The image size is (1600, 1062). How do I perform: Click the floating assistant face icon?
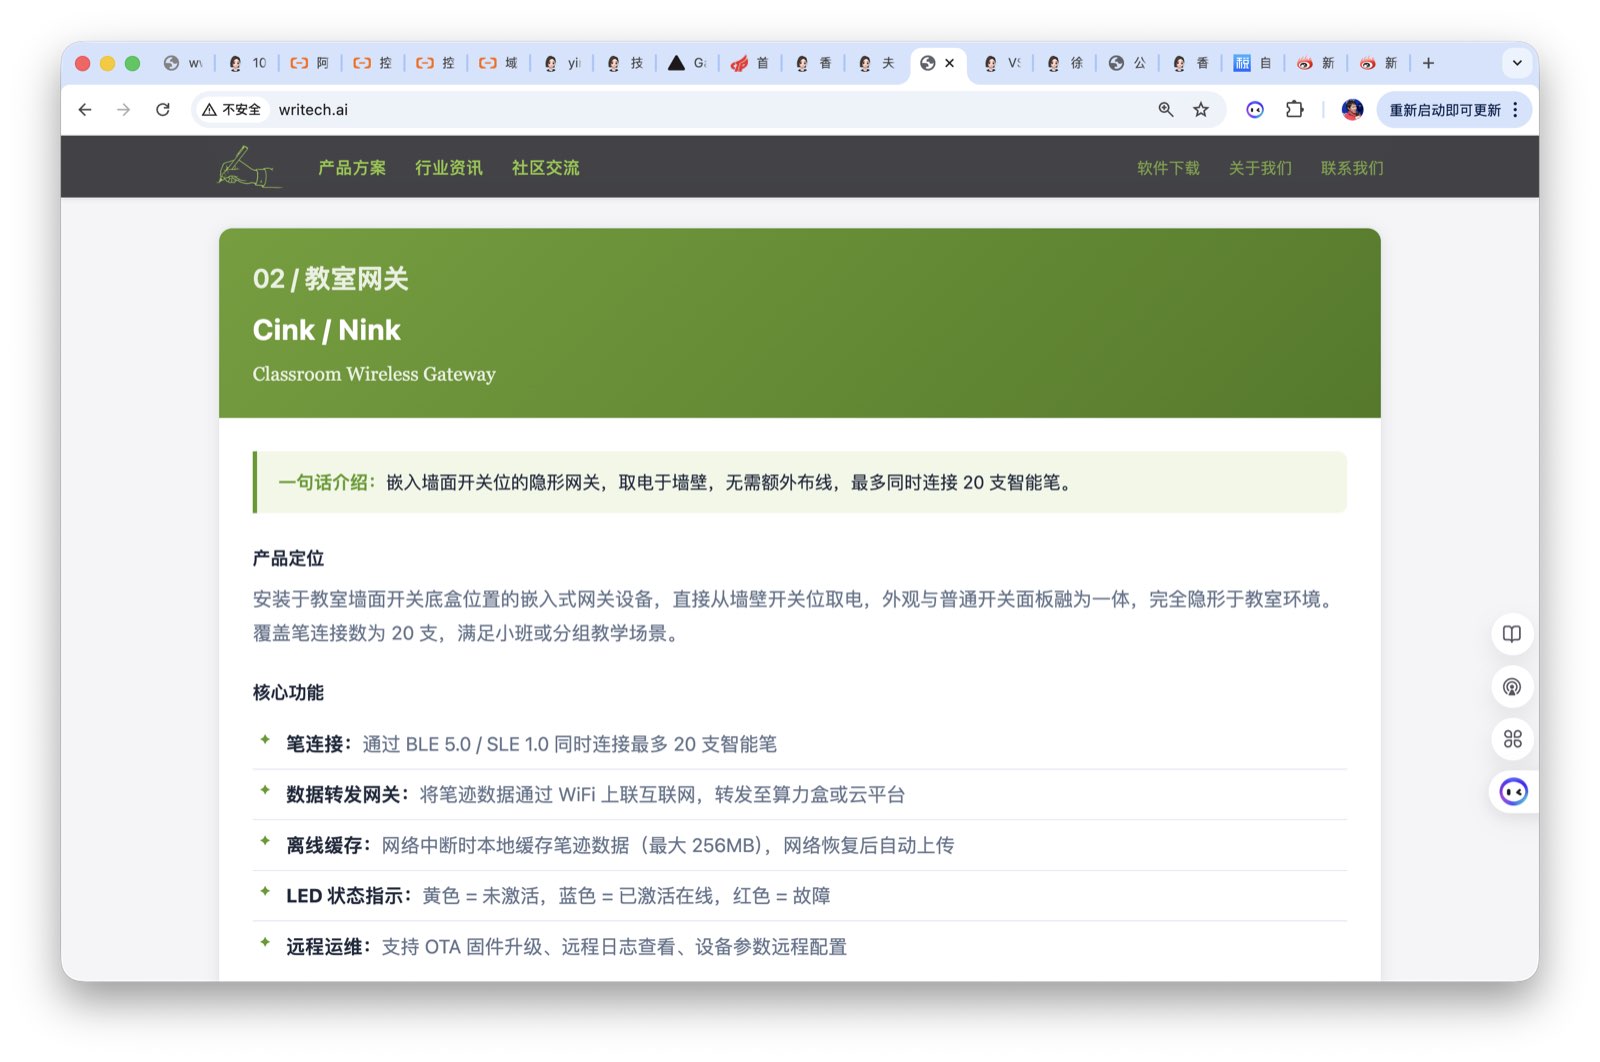click(1513, 792)
